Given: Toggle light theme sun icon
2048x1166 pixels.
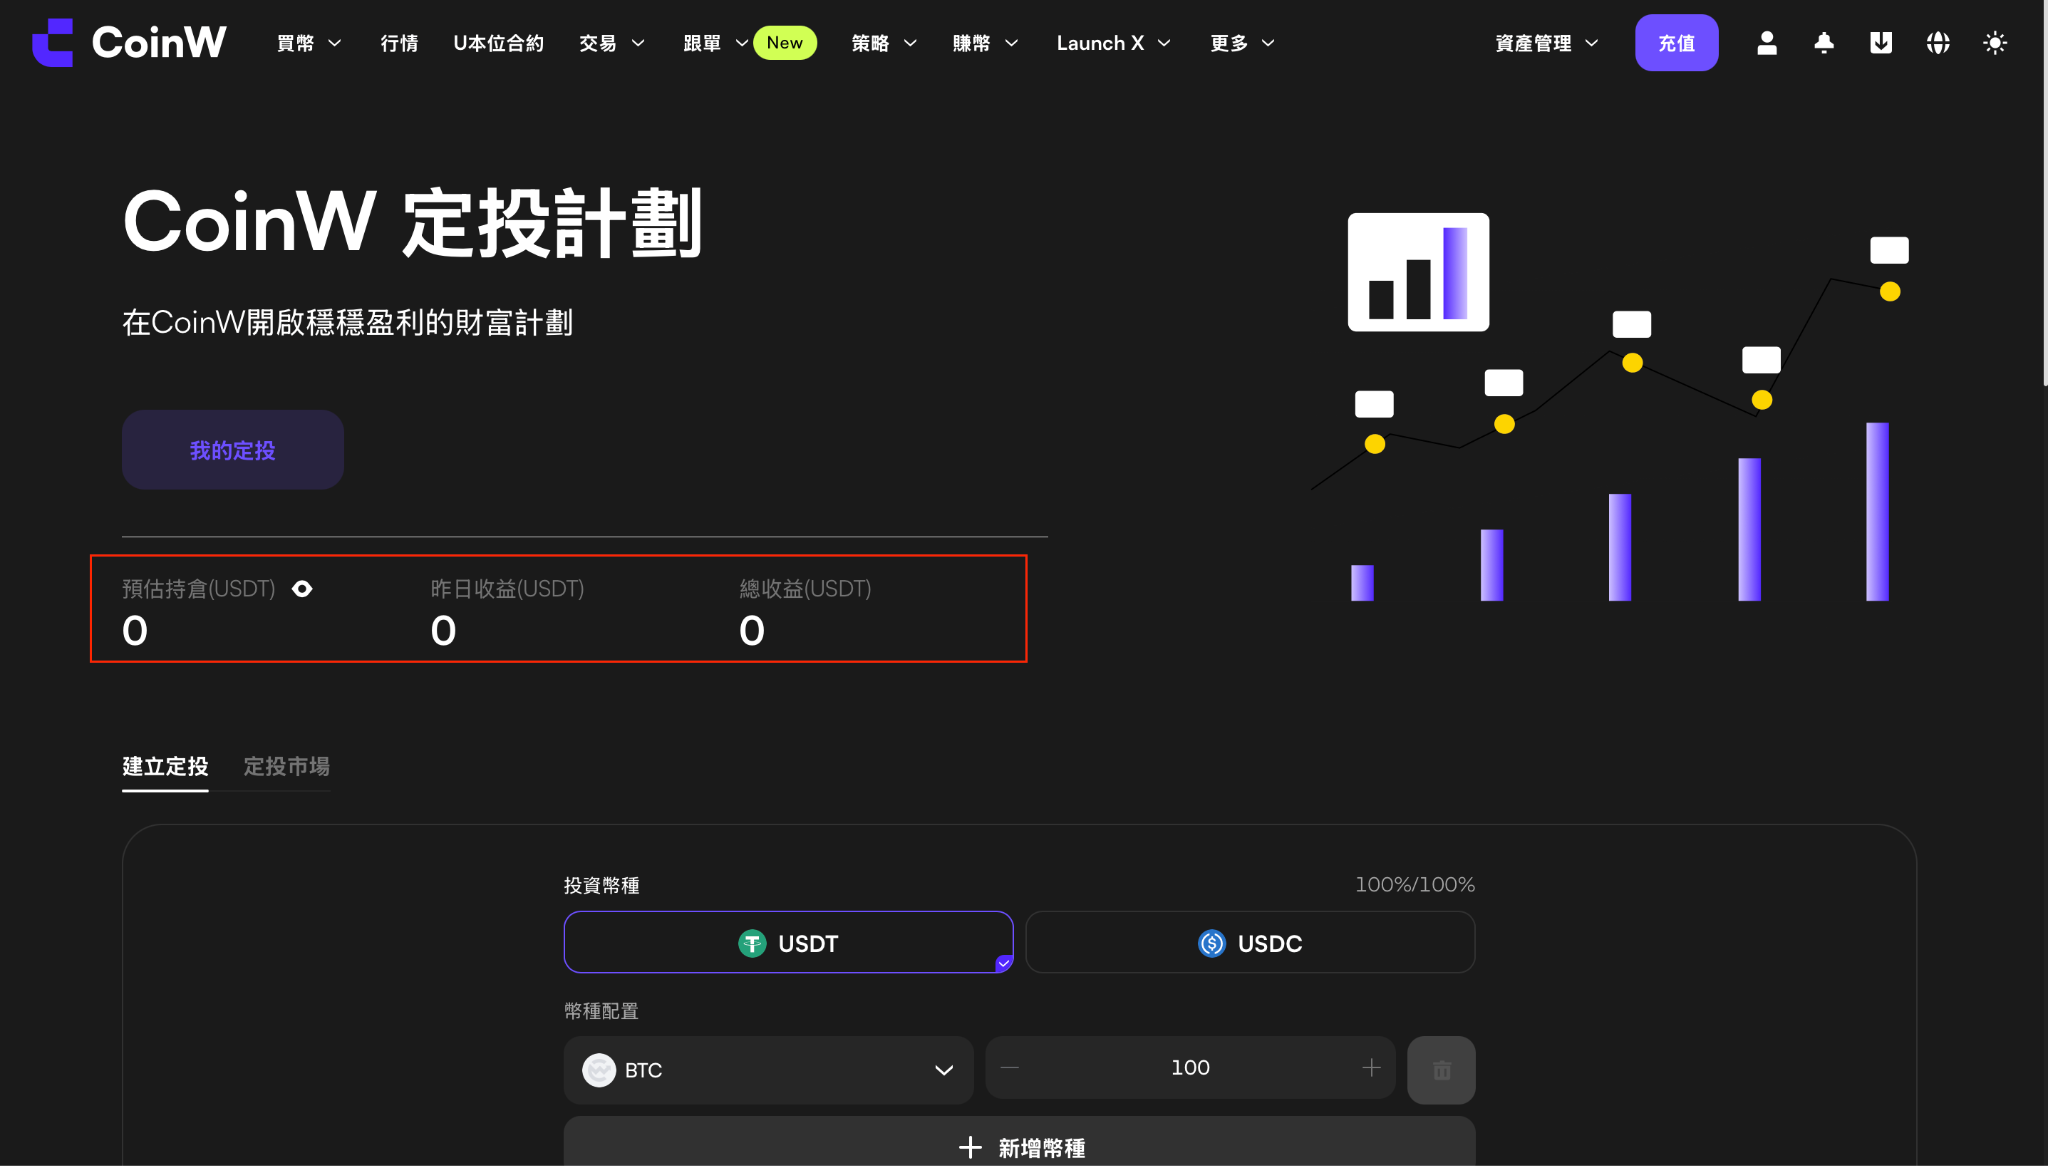Looking at the screenshot, I should click(1995, 43).
